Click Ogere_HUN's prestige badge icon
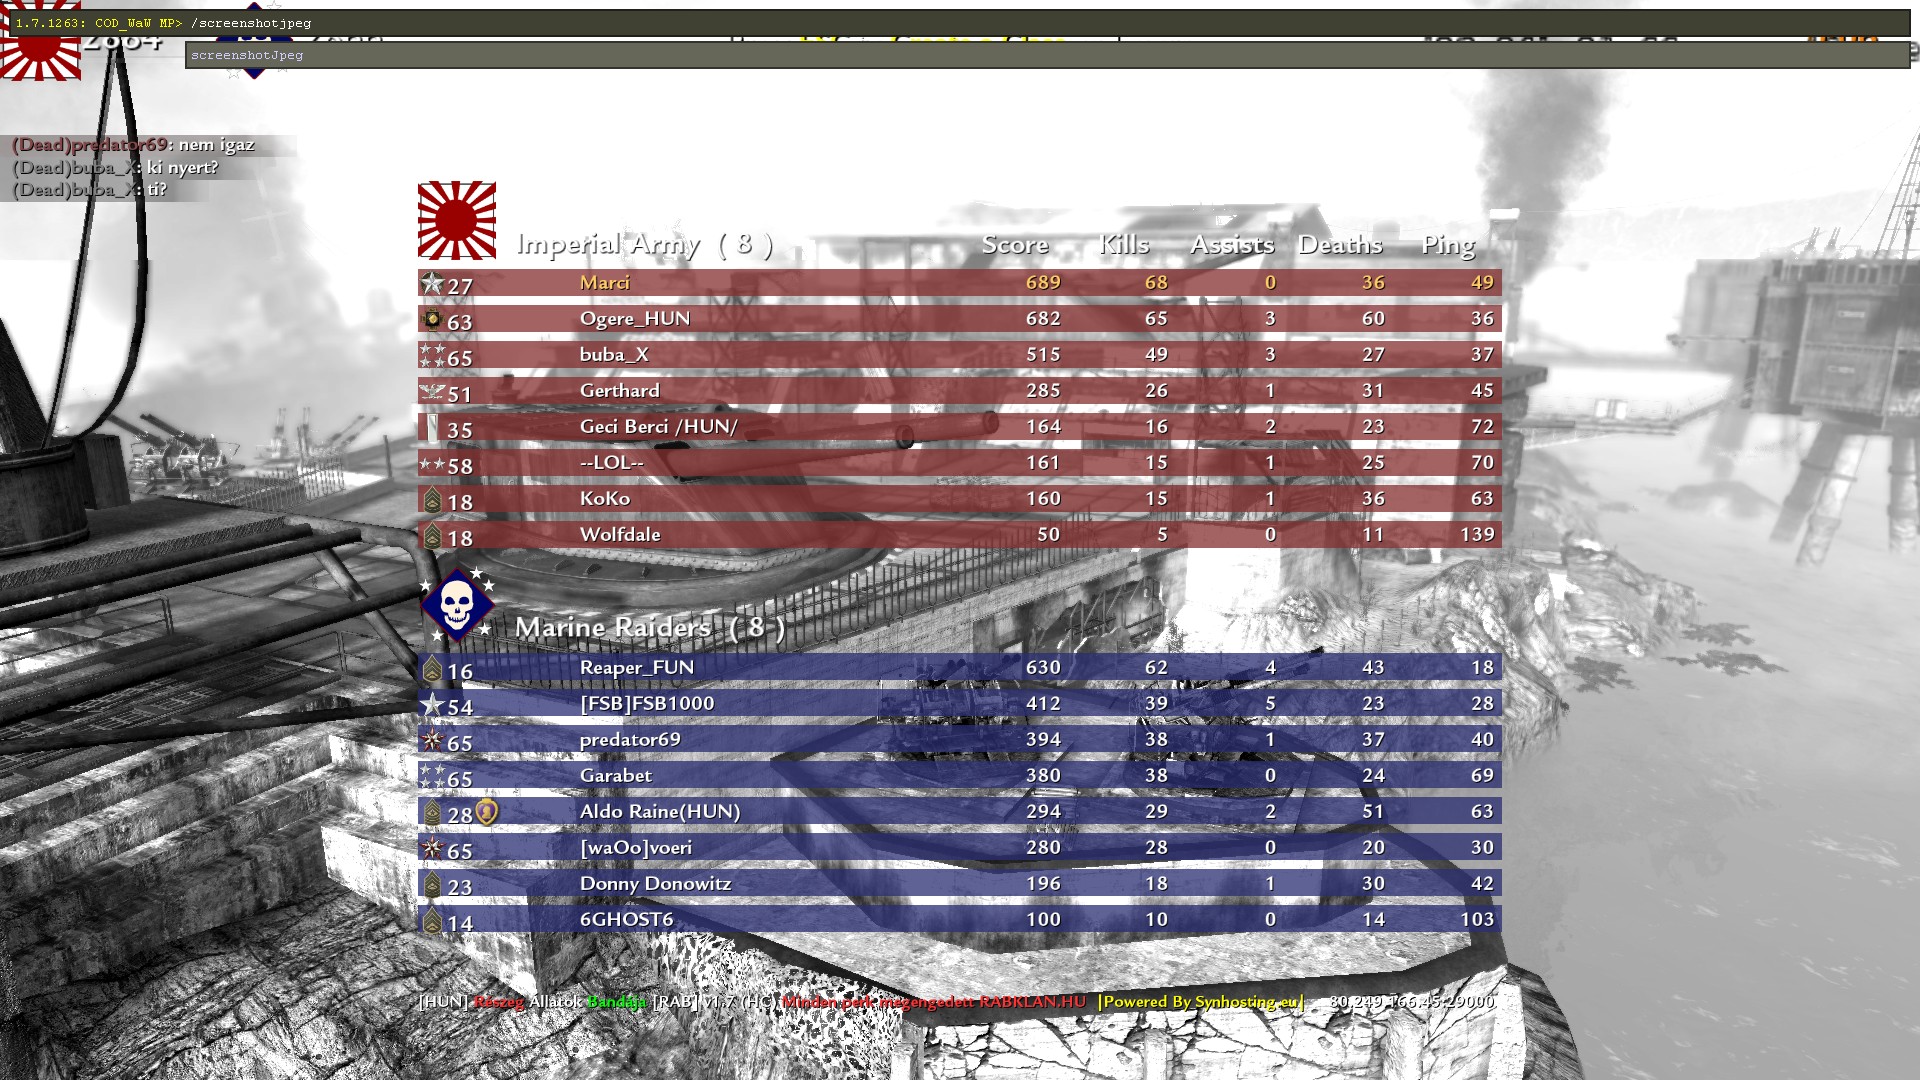Screen dimensions: 1920x1080 [x=431, y=320]
